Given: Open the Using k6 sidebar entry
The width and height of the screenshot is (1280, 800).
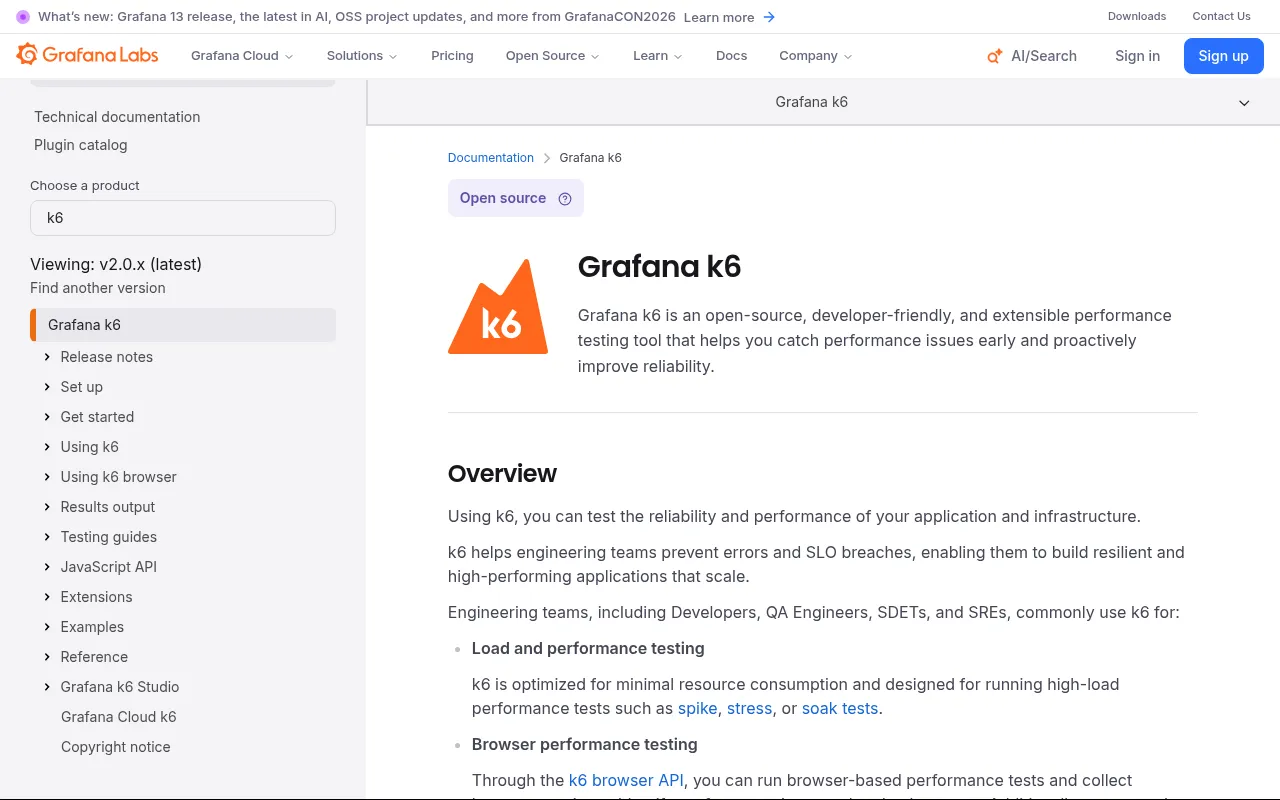Looking at the screenshot, I should tap(90, 447).
